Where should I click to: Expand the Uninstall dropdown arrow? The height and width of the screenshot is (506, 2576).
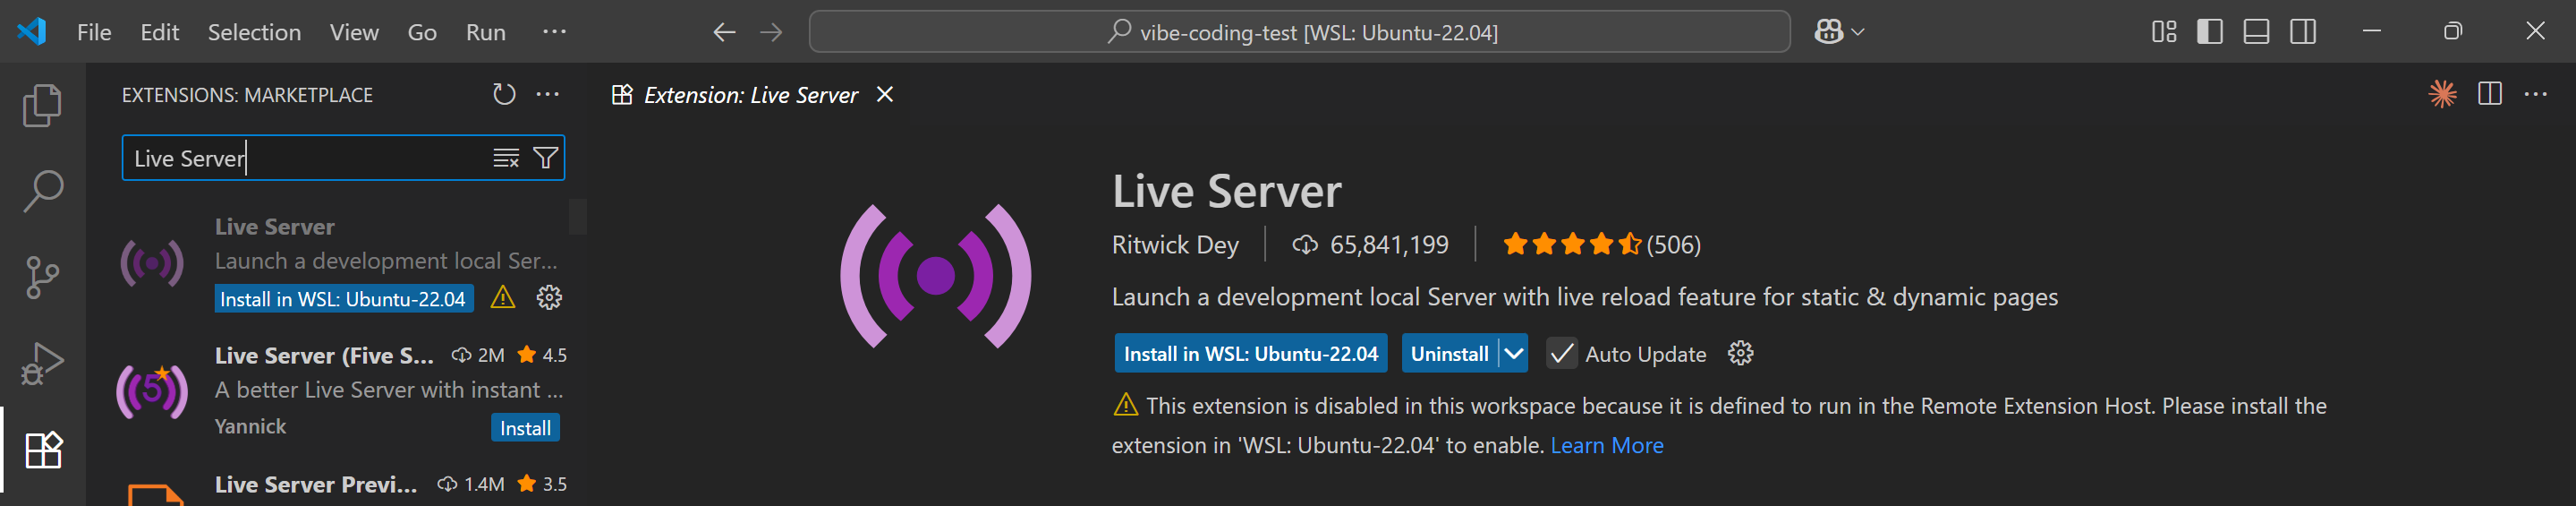[x=1514, y=354]
